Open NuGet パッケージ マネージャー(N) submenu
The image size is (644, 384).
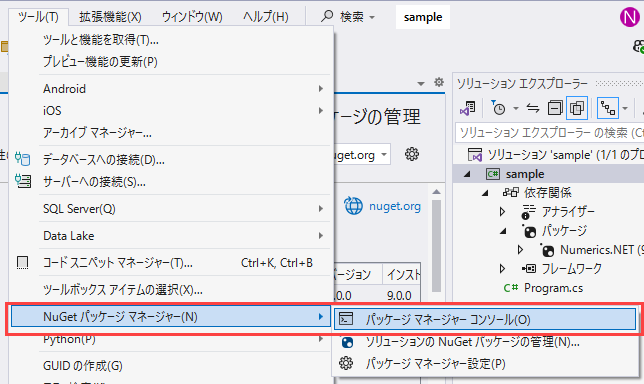coord(170,317)
